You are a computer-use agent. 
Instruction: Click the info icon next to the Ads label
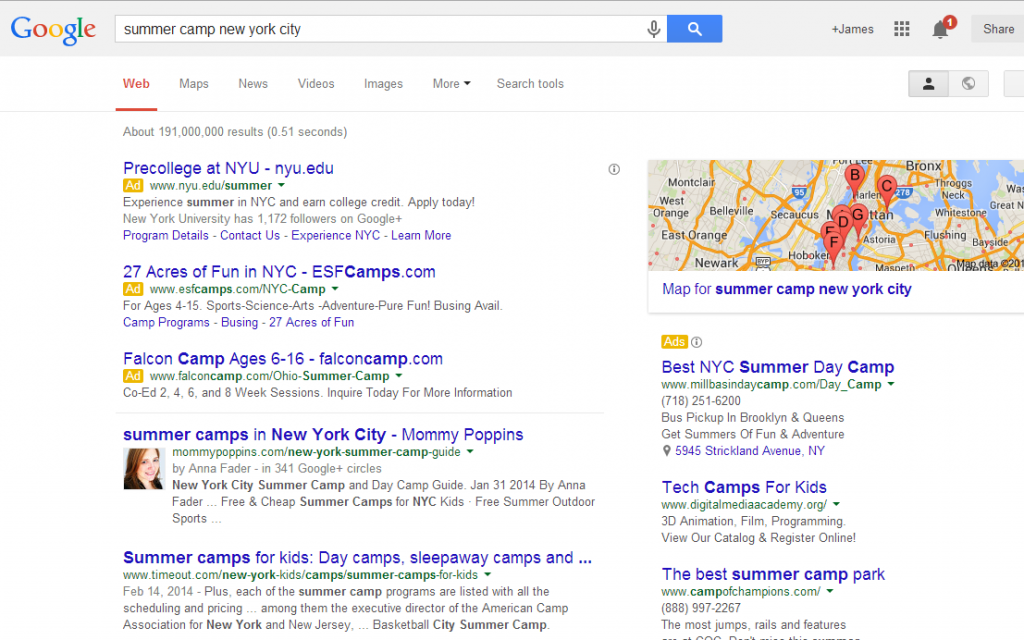[697, 342]
